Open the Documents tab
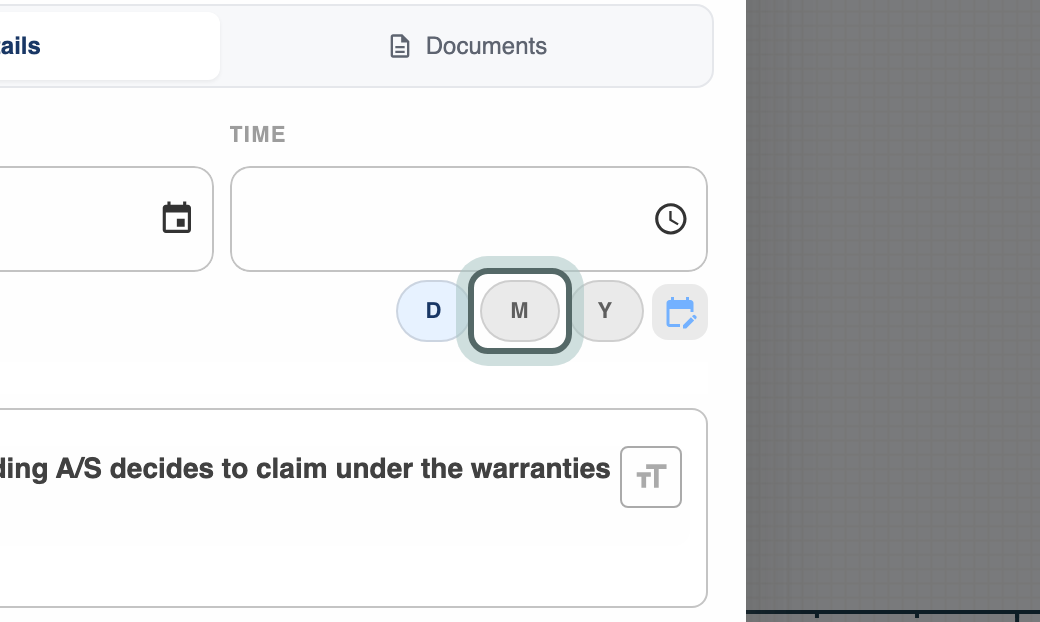 tap(467, 46)
